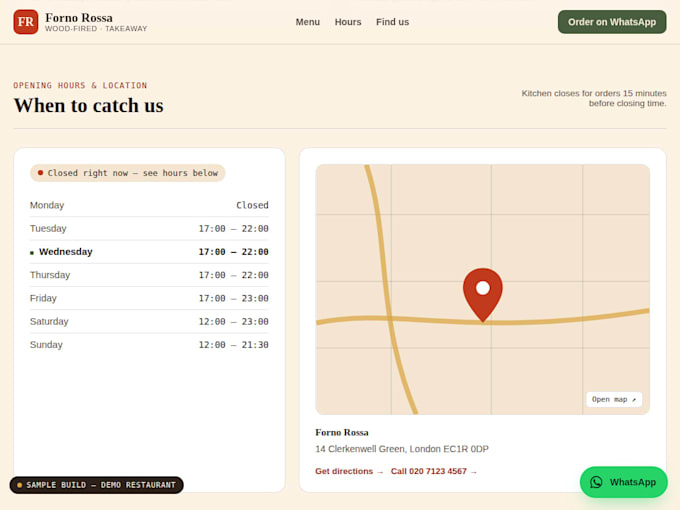
Task: Click Wednesday's bold 17:00 – 22:00 hours
Action: (x=233, y=252)
